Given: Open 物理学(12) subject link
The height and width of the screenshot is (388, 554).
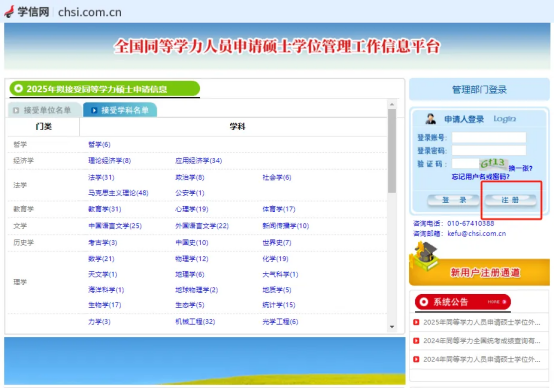Looking at the screenshot, I should coord(192,259).
